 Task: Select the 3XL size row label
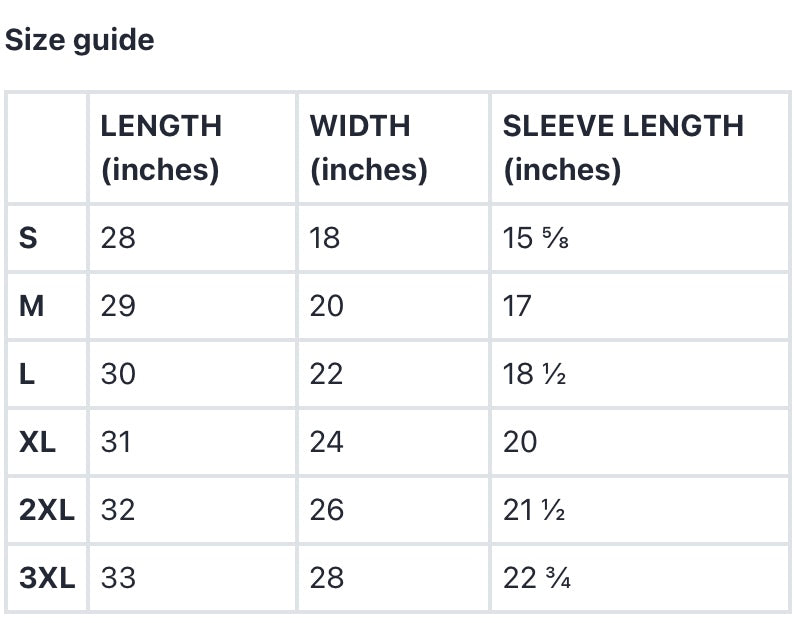tap(47, 578)
